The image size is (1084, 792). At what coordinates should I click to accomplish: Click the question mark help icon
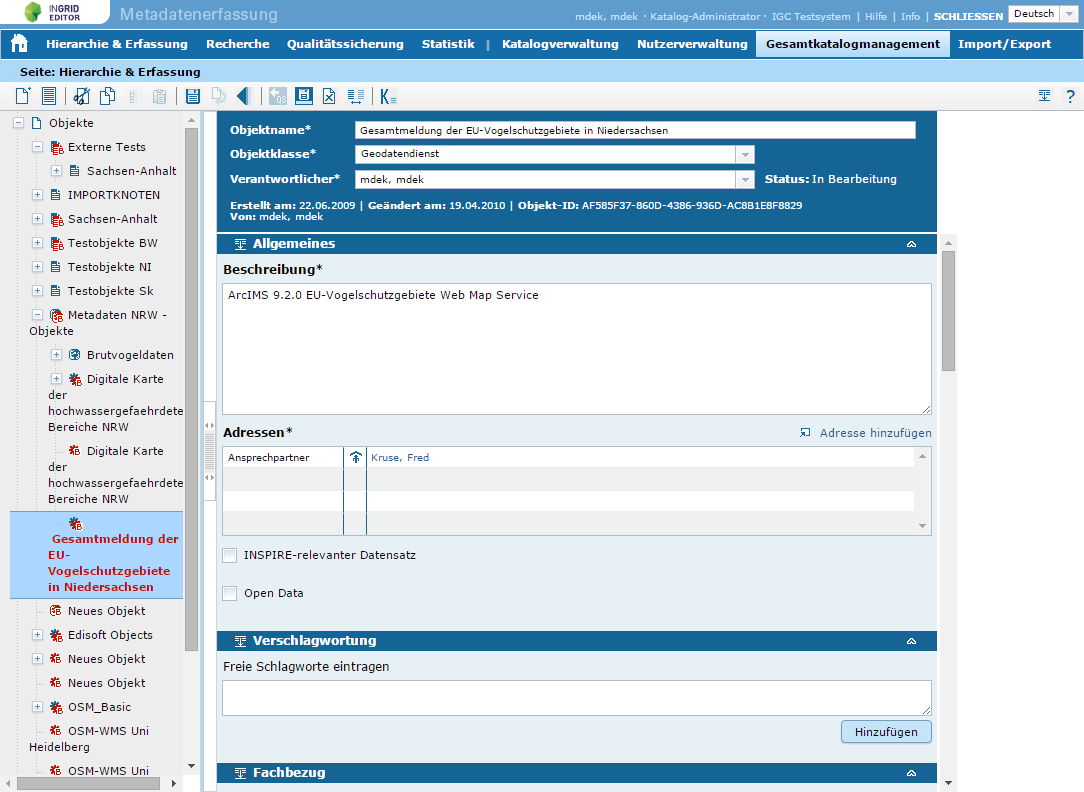[x=1070, y=96]
